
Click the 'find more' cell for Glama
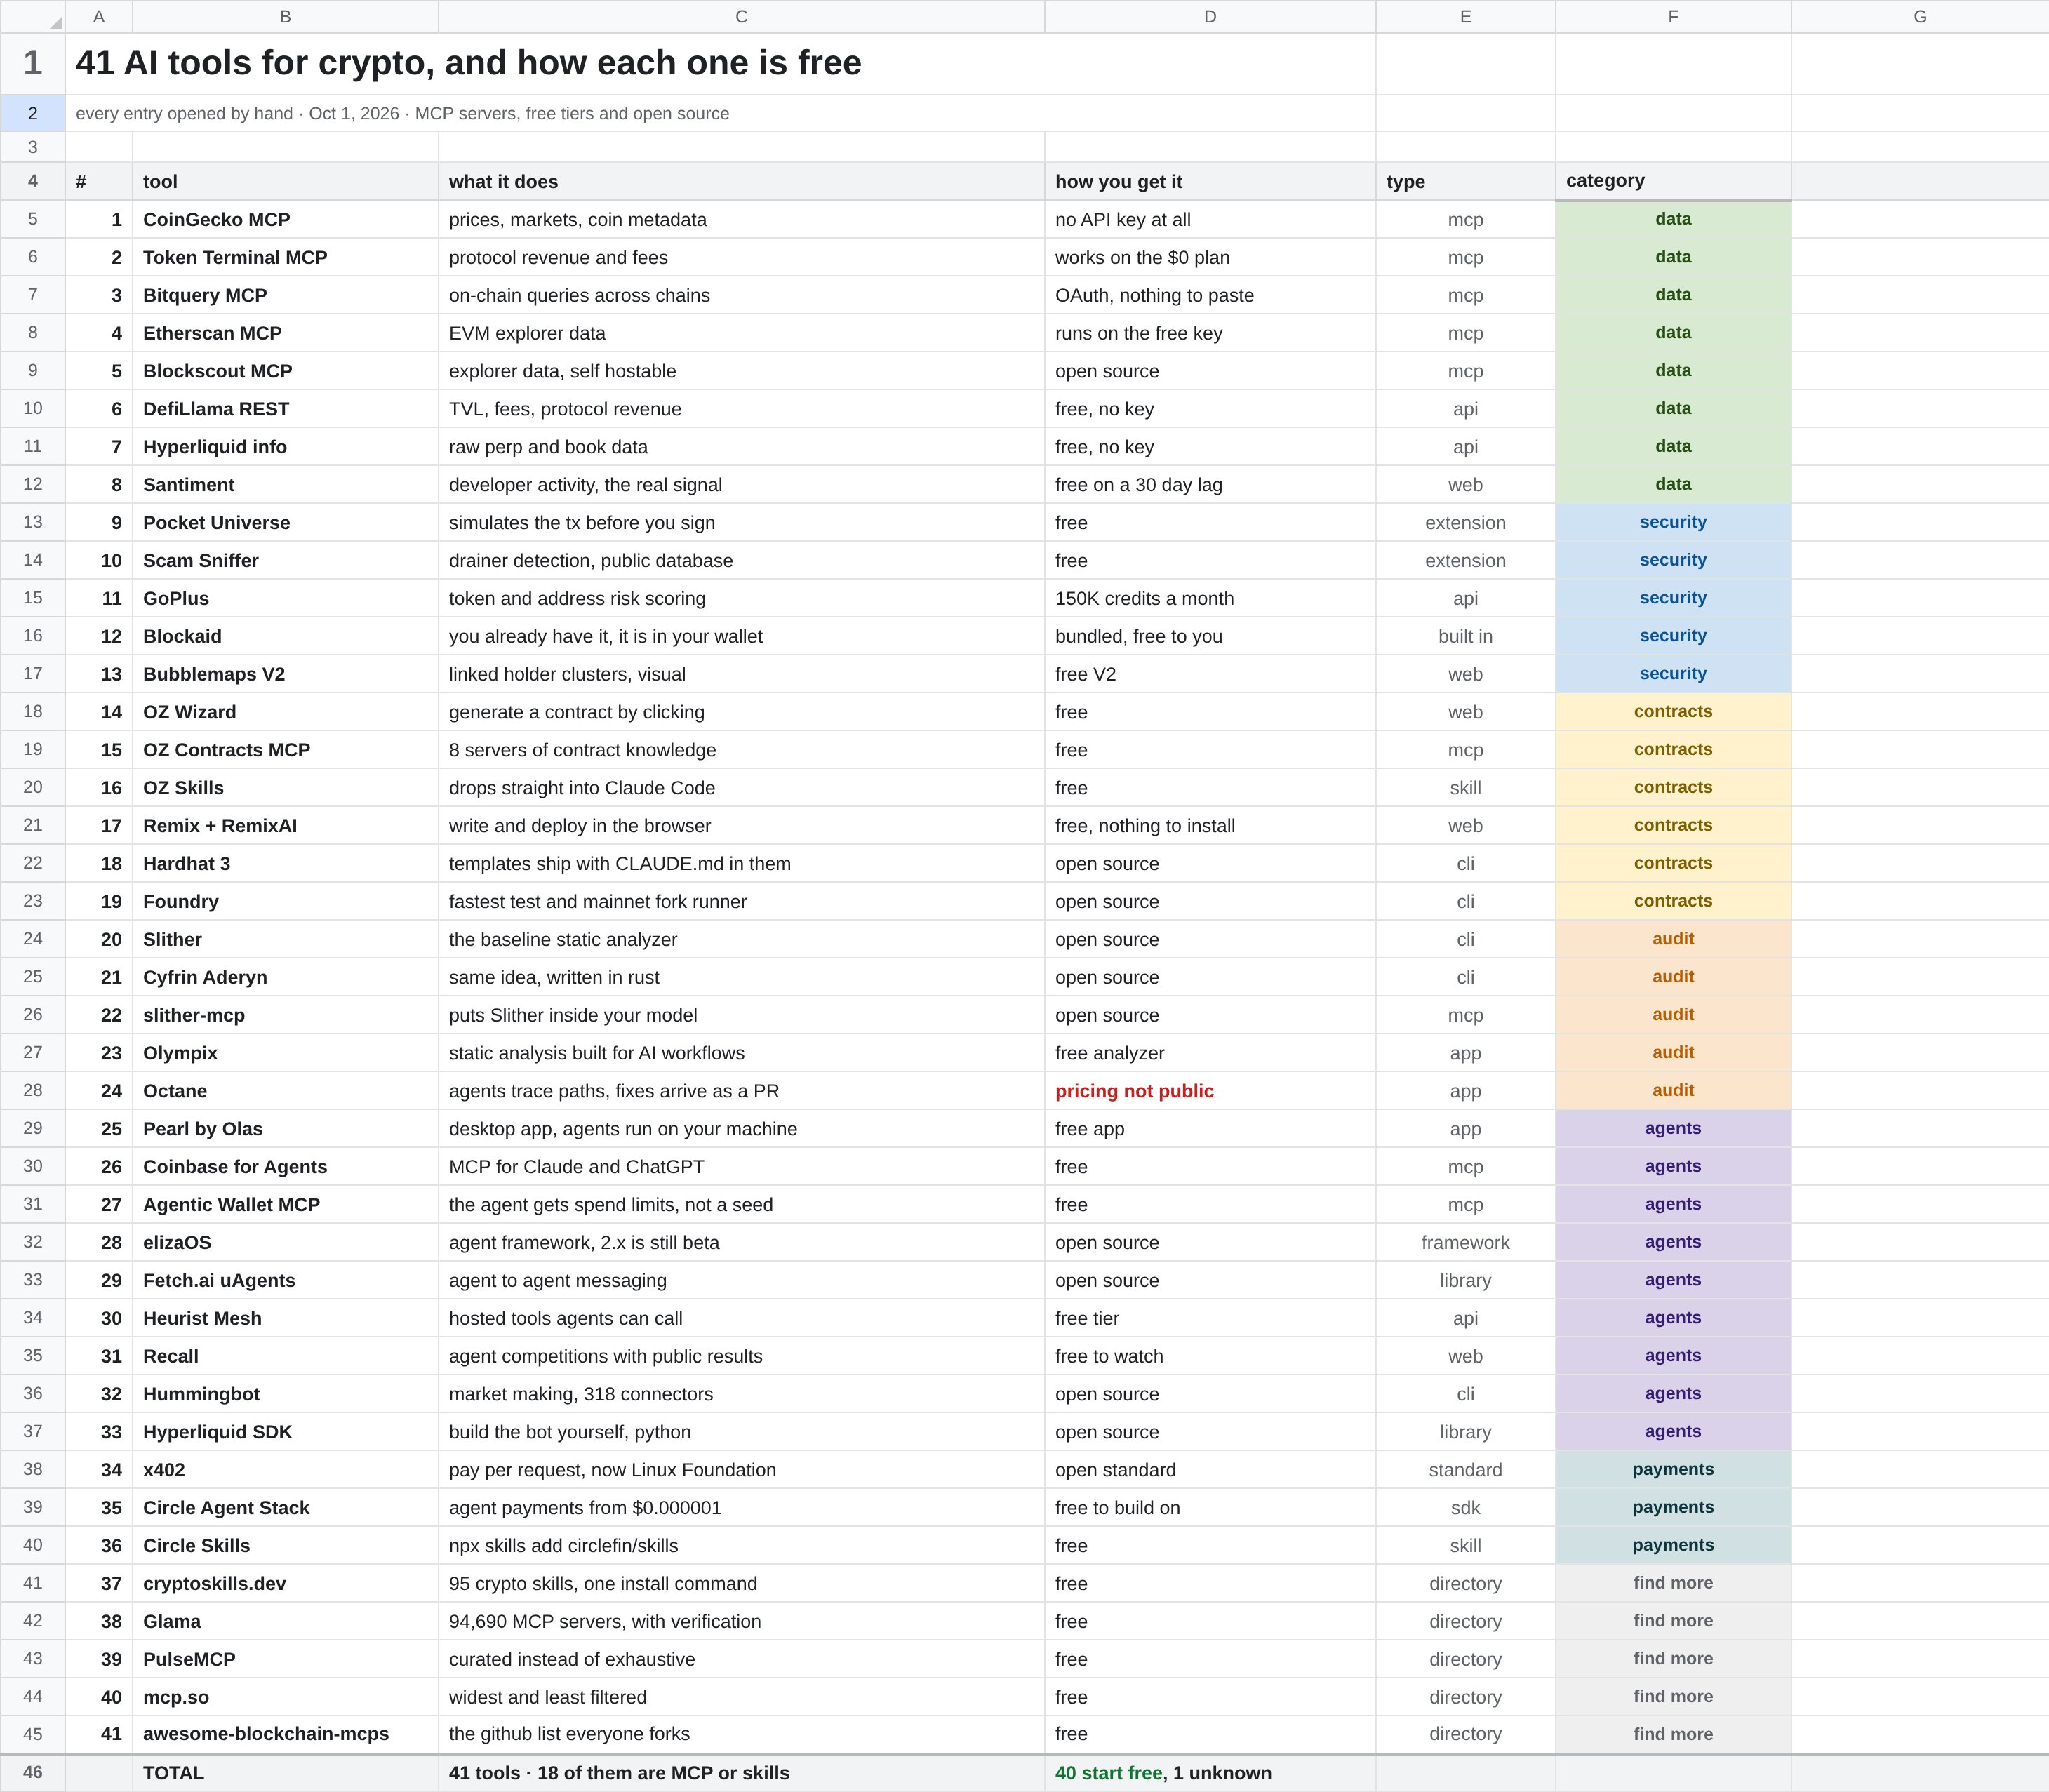(1673, 1621)
